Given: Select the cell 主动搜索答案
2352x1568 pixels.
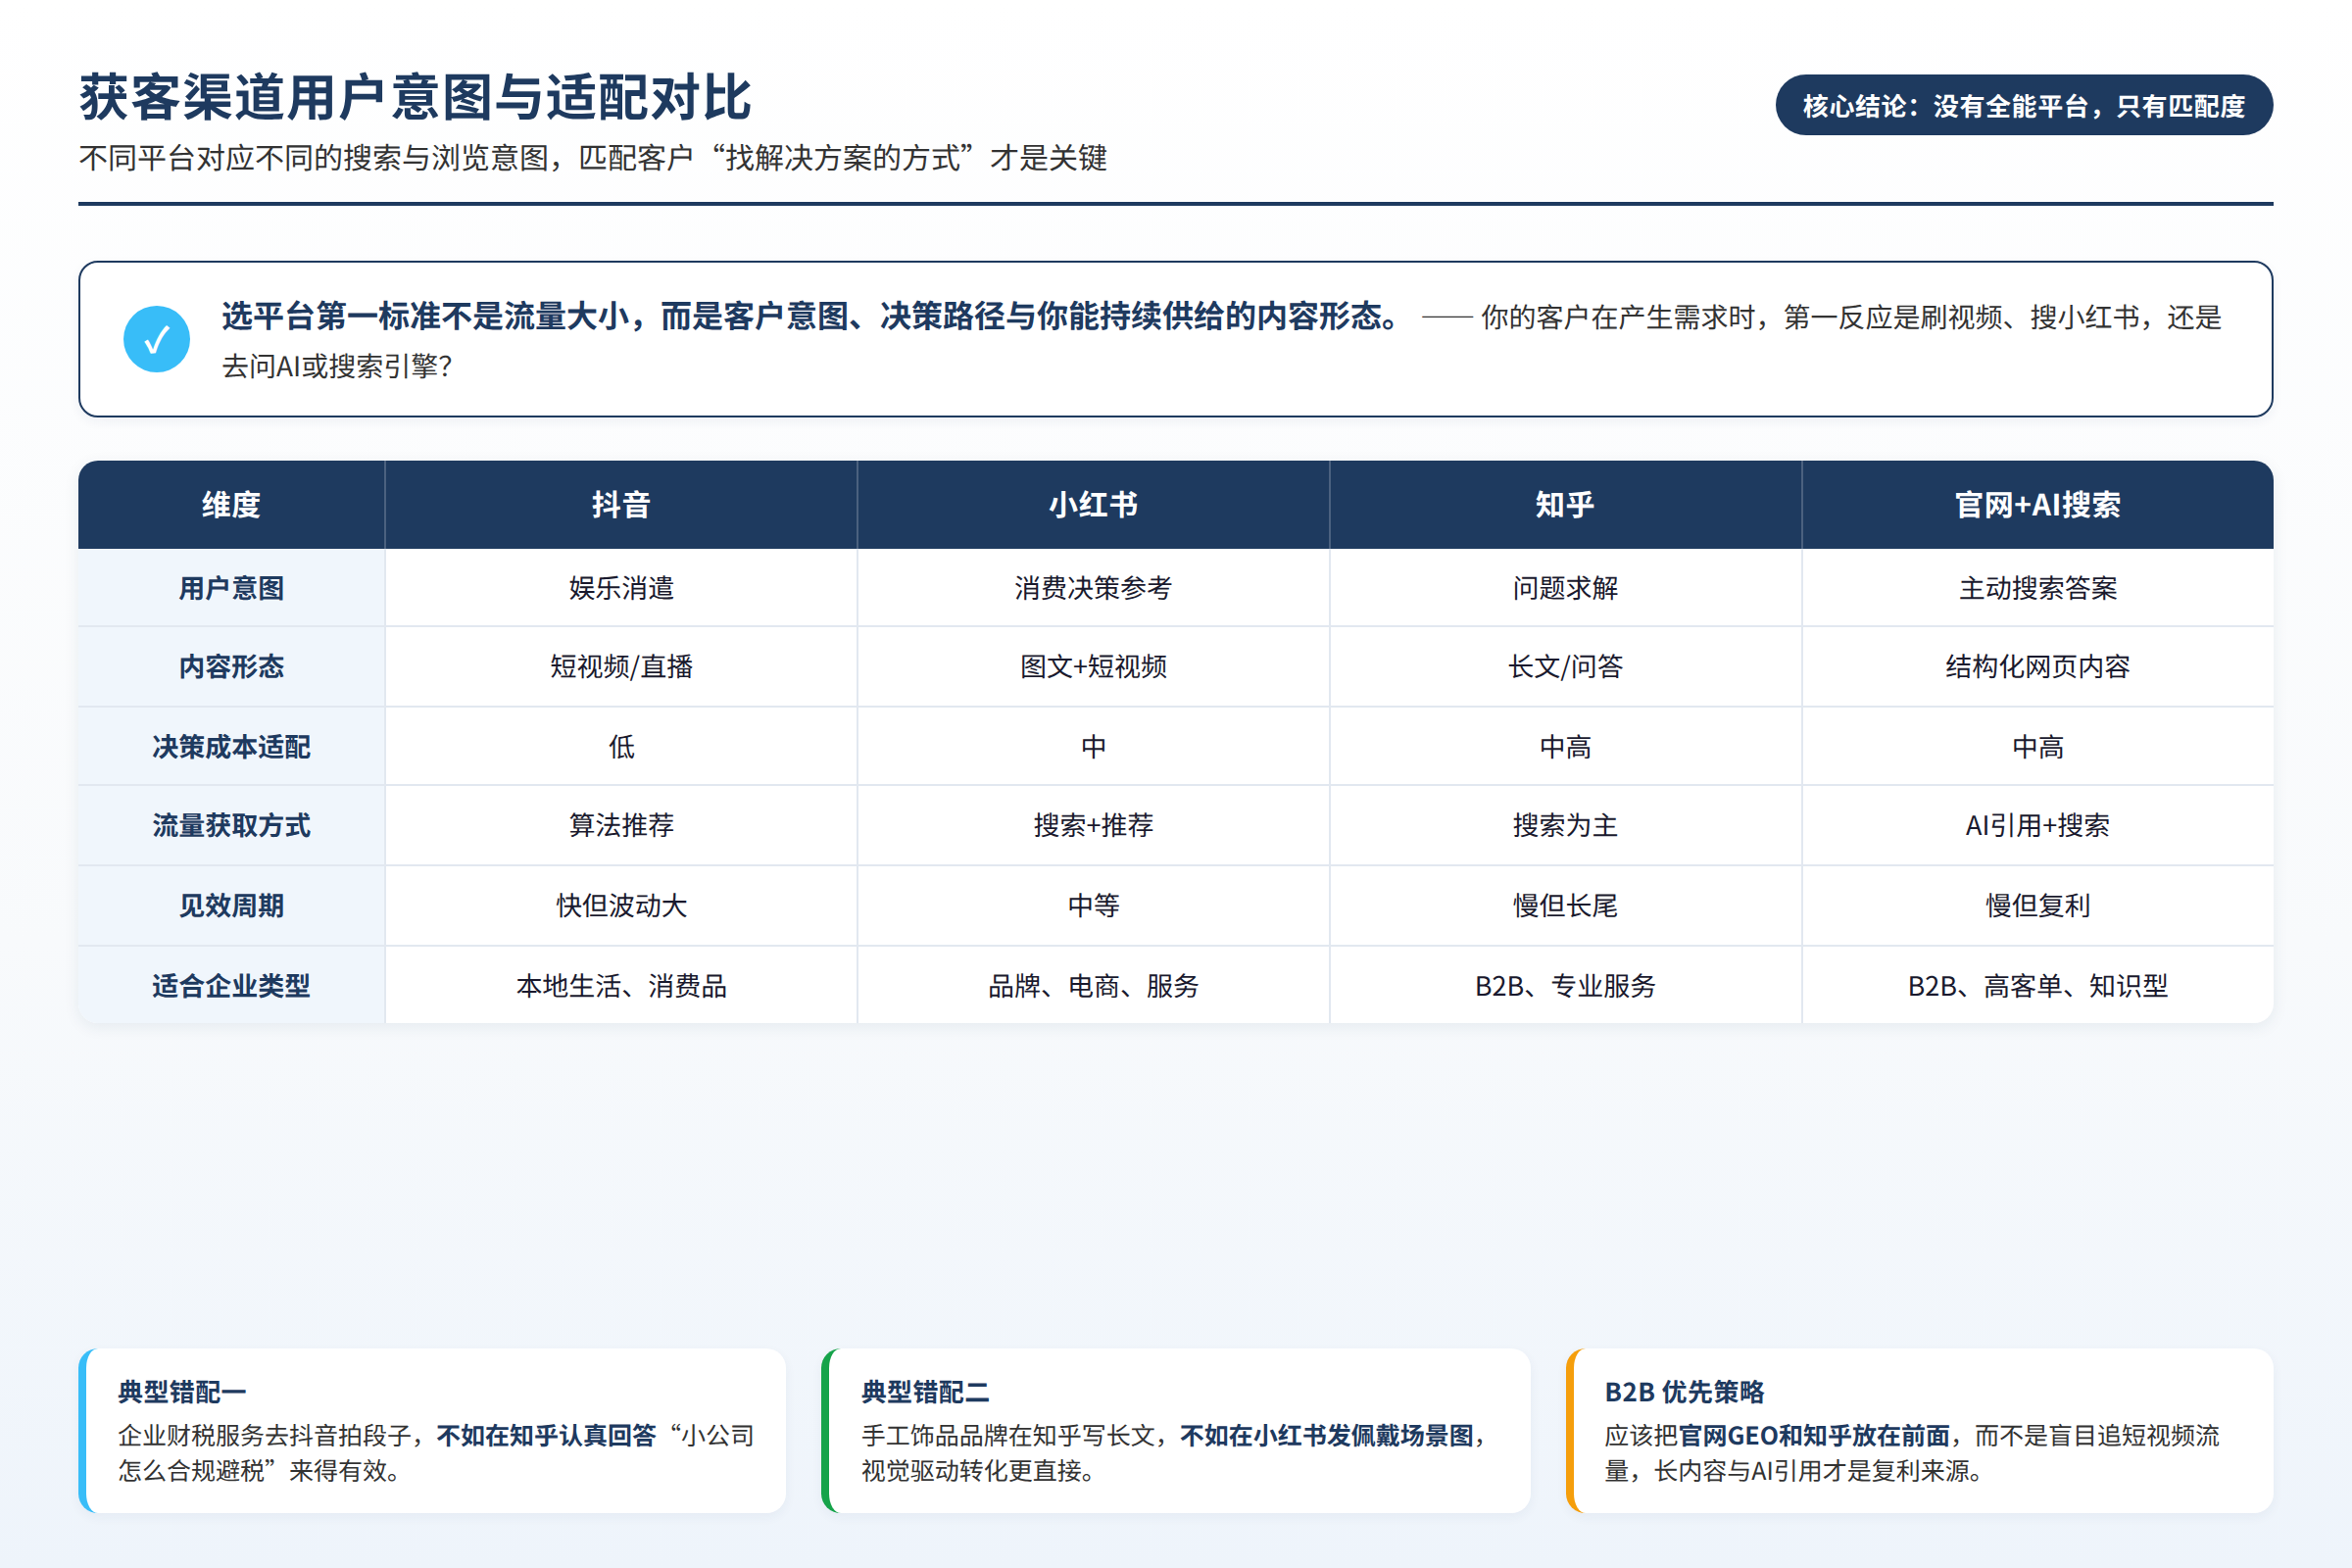Looking at the screenshot, I should (2037, 588).
